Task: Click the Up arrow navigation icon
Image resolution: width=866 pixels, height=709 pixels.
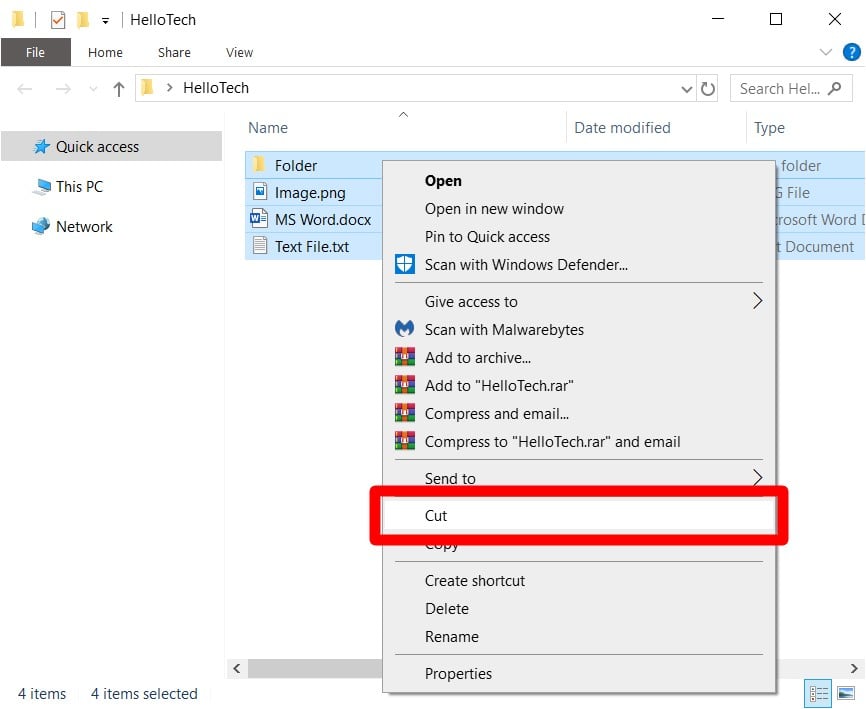Action: point(119,88)
